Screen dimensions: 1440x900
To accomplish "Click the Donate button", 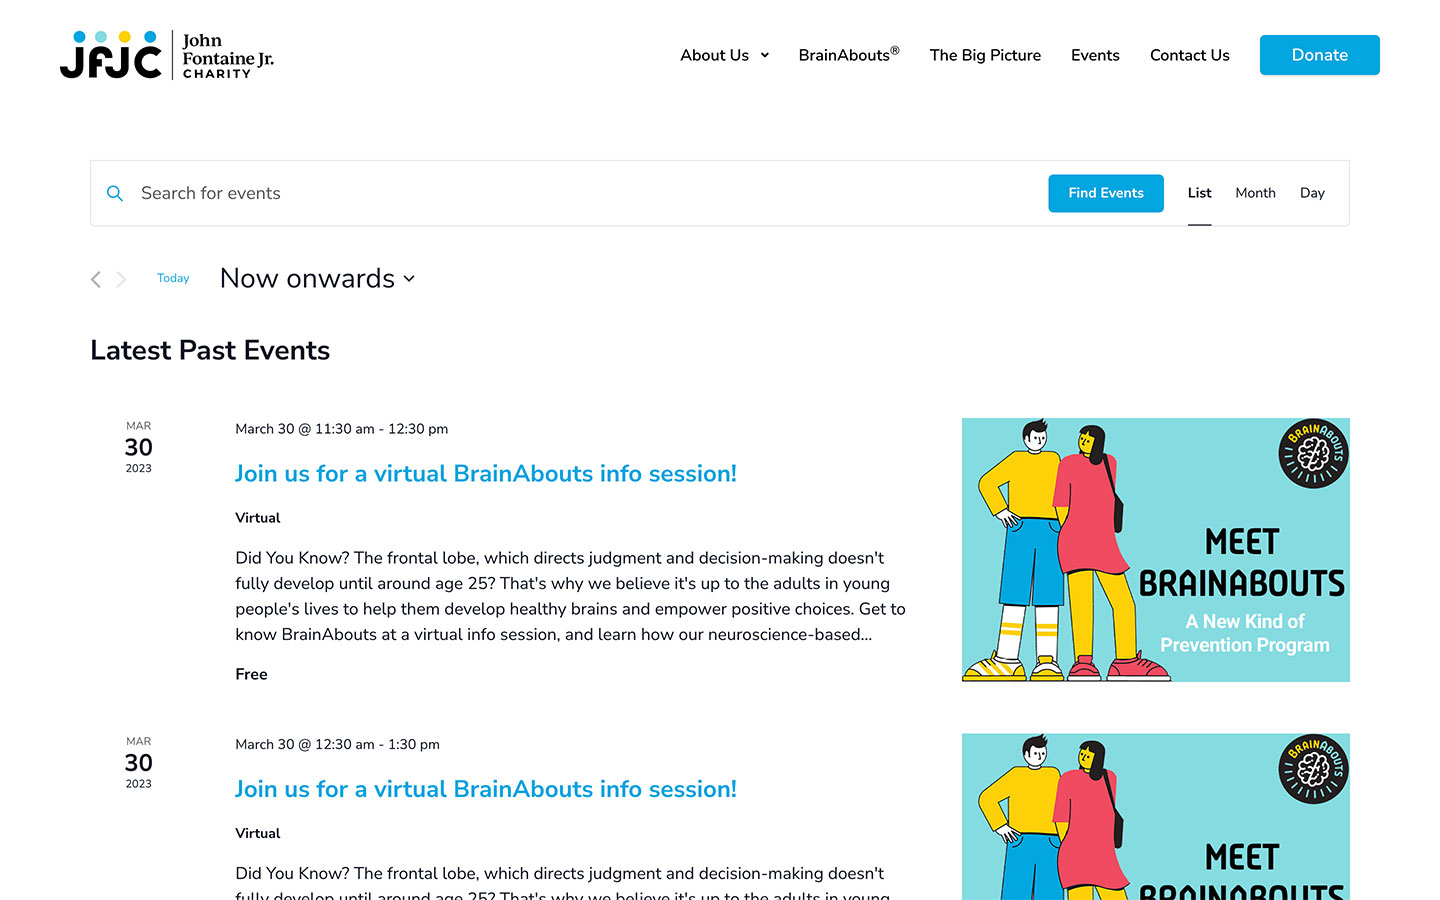I will tap(1319, 55).
